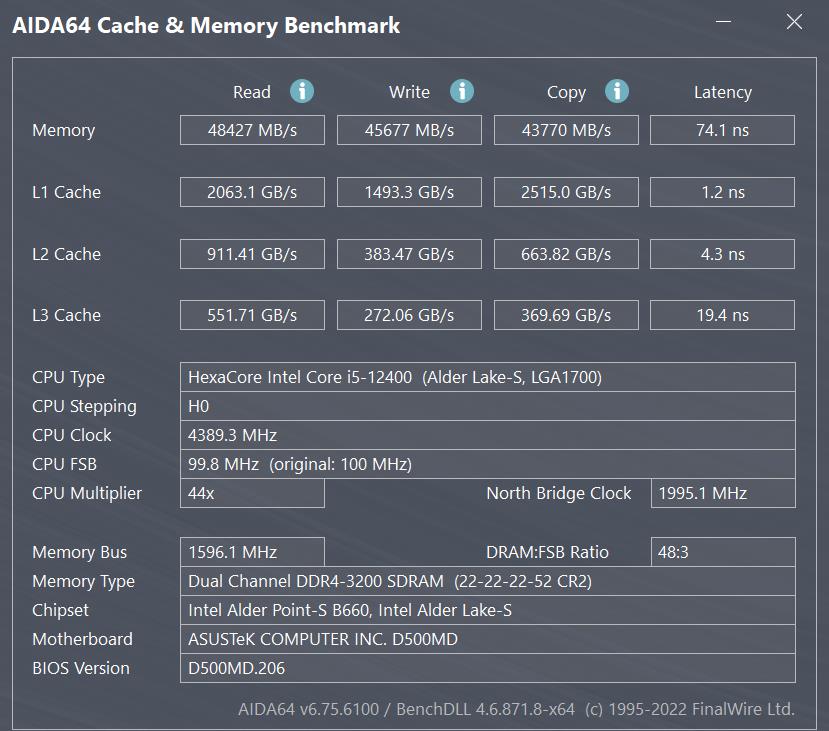This screenshot has width=829, height=731.
Task: Select the Memory Write 45677 MB/s field
Action: coord(409,130)
